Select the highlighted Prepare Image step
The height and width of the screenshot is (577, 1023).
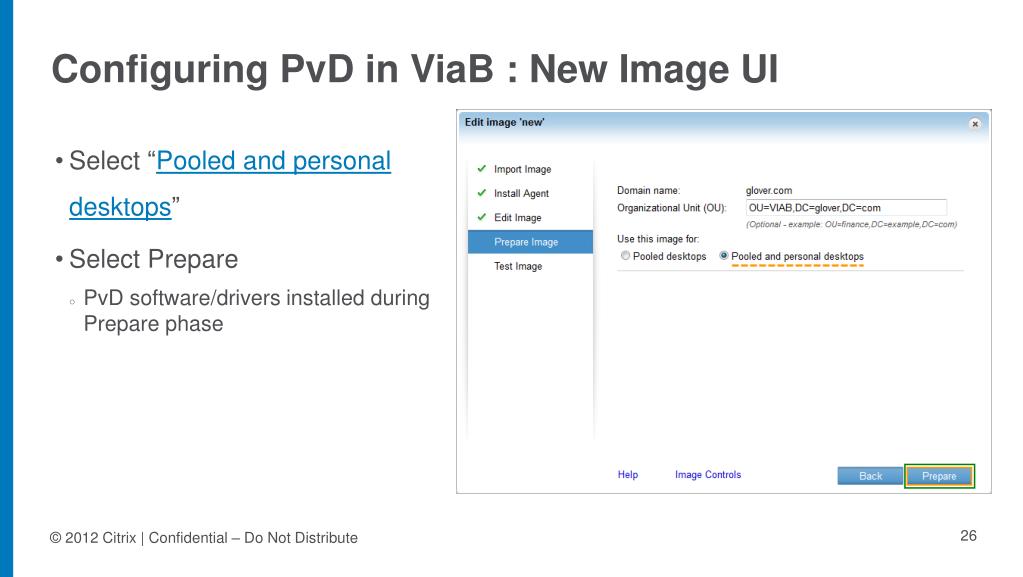pos(530,242)
